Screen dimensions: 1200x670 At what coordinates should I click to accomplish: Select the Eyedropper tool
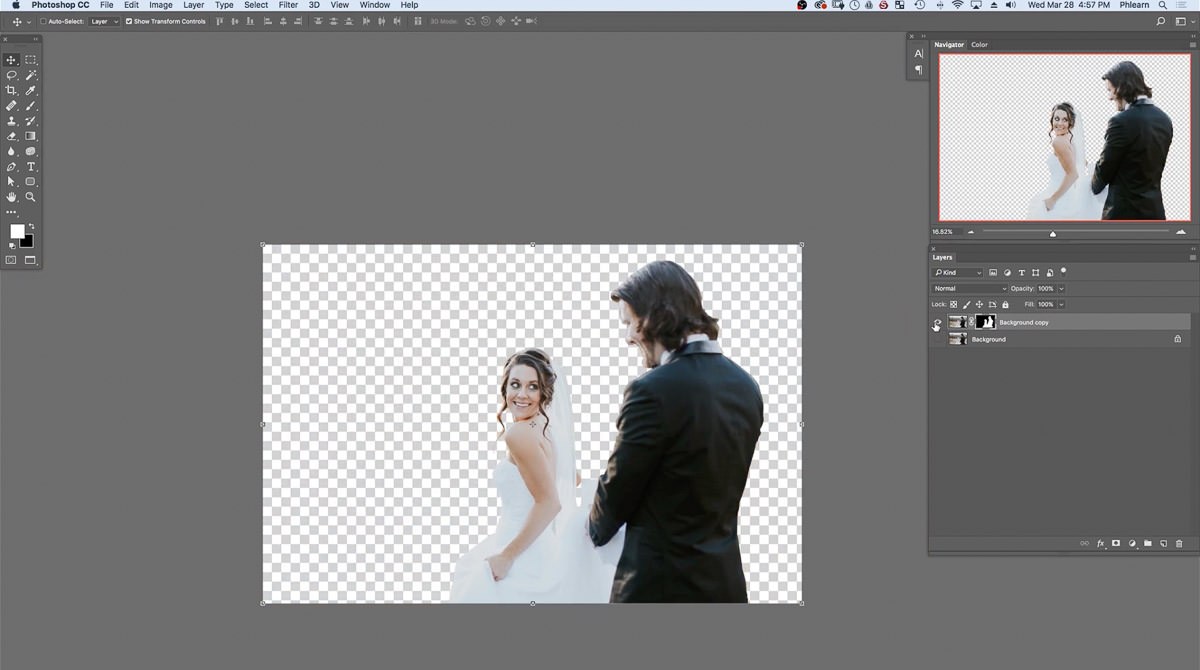tap(31, 90)
